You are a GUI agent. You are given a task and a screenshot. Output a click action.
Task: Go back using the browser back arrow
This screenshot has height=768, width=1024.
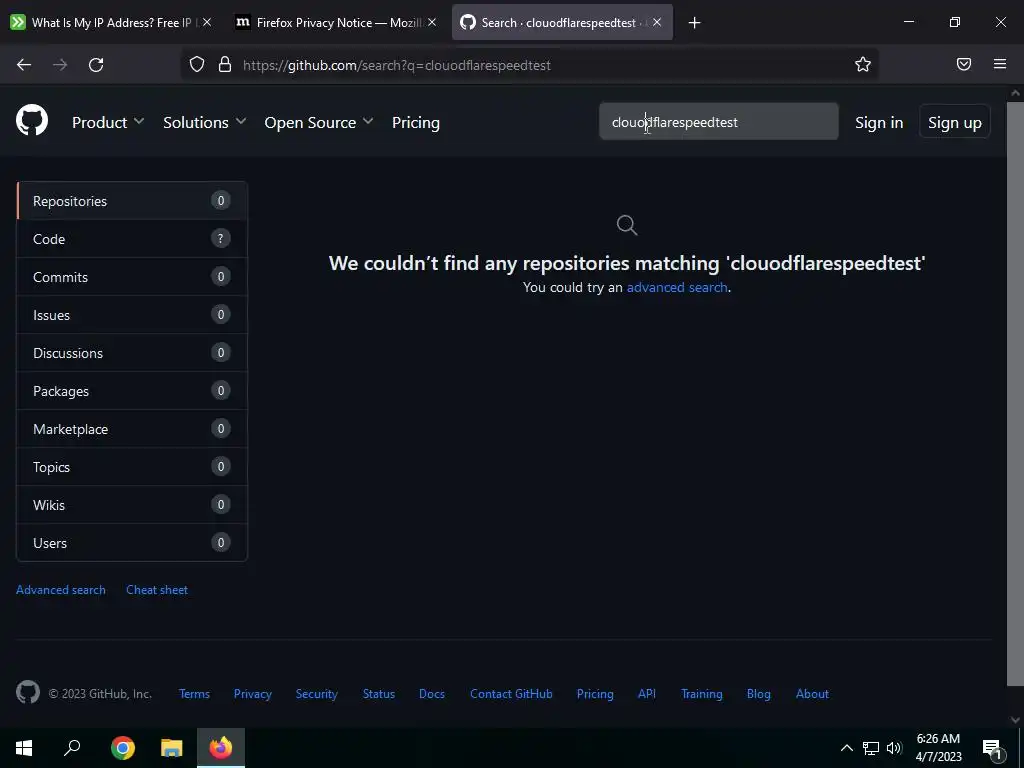[24, 65]
